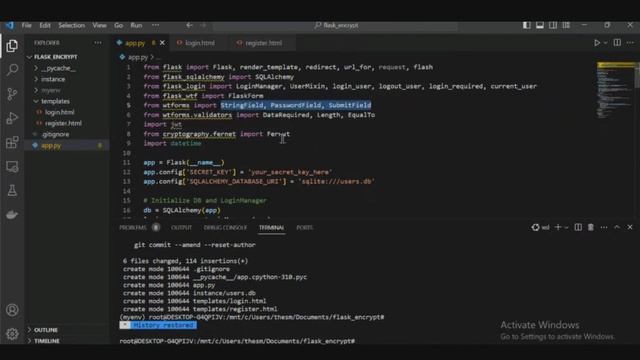Toggle primary side bar visibility
640x360 pixels.
(527, 25)
